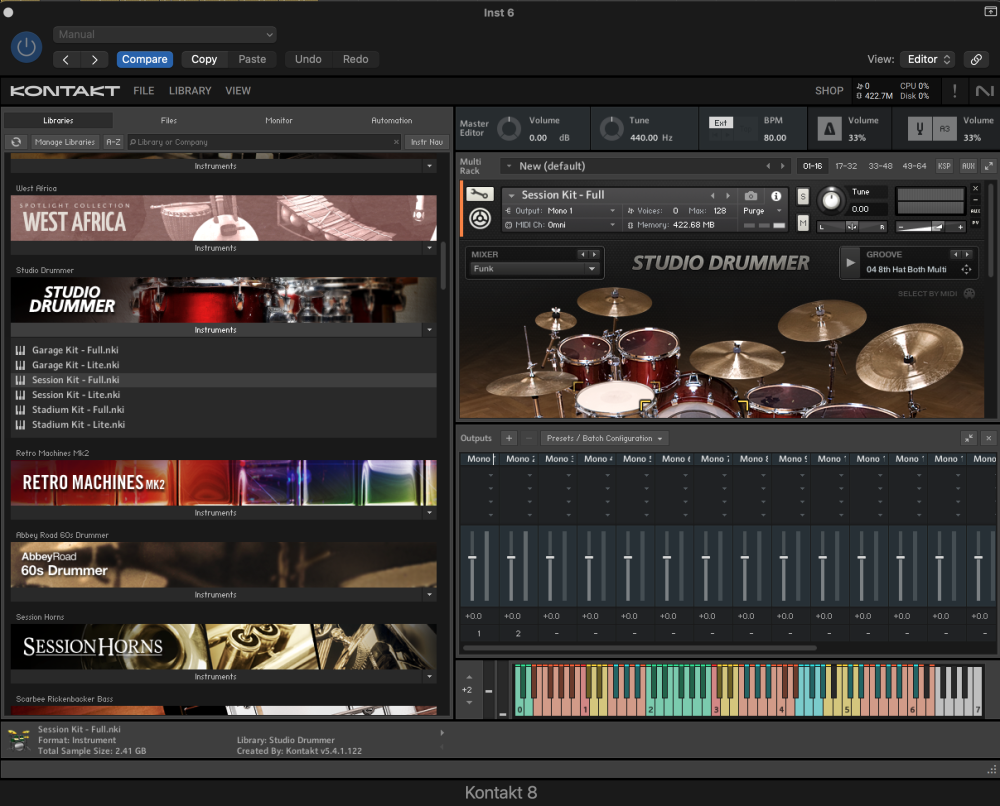Viewport: 1000px width, 806px height.
Task: Switch to the Files tab
Action: click(x=169, y=121)
